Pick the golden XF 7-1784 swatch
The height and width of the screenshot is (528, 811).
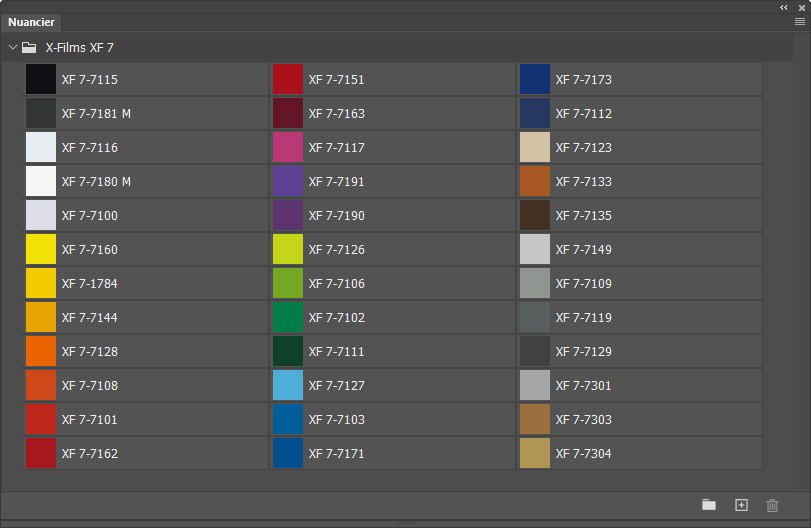(41, 283)
